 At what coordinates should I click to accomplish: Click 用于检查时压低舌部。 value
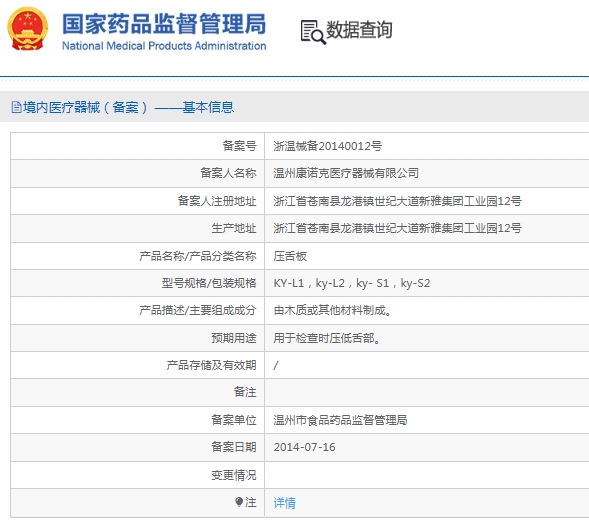[x=327, y=338]
